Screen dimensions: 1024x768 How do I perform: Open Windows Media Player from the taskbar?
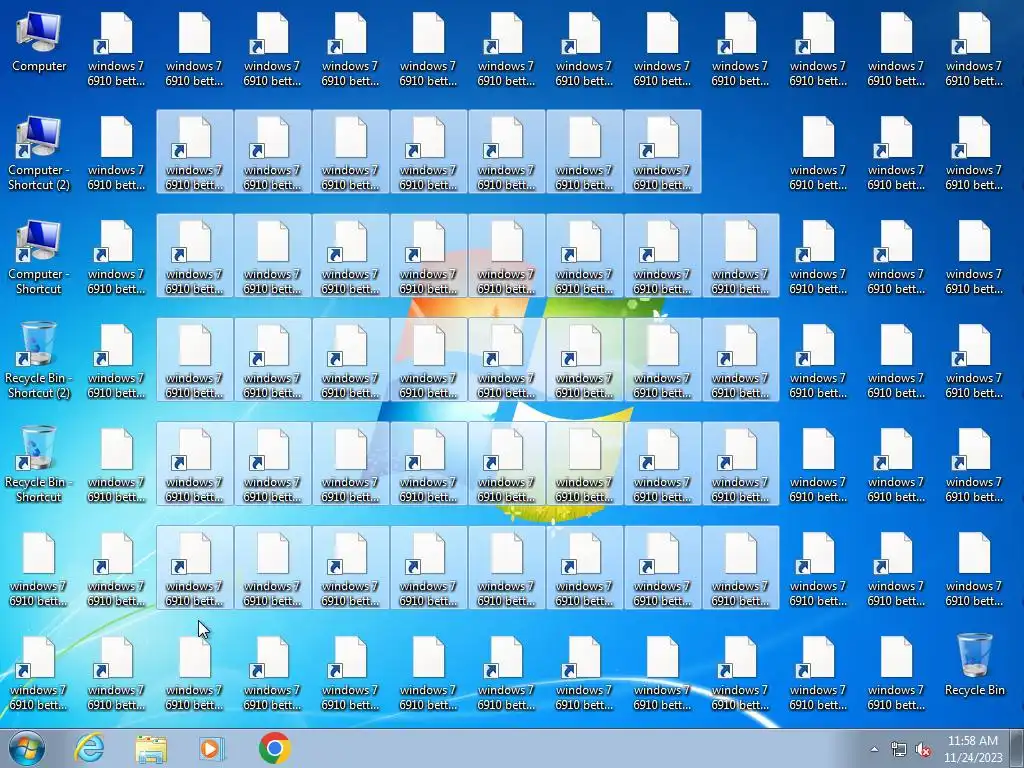tap(212, 748)
